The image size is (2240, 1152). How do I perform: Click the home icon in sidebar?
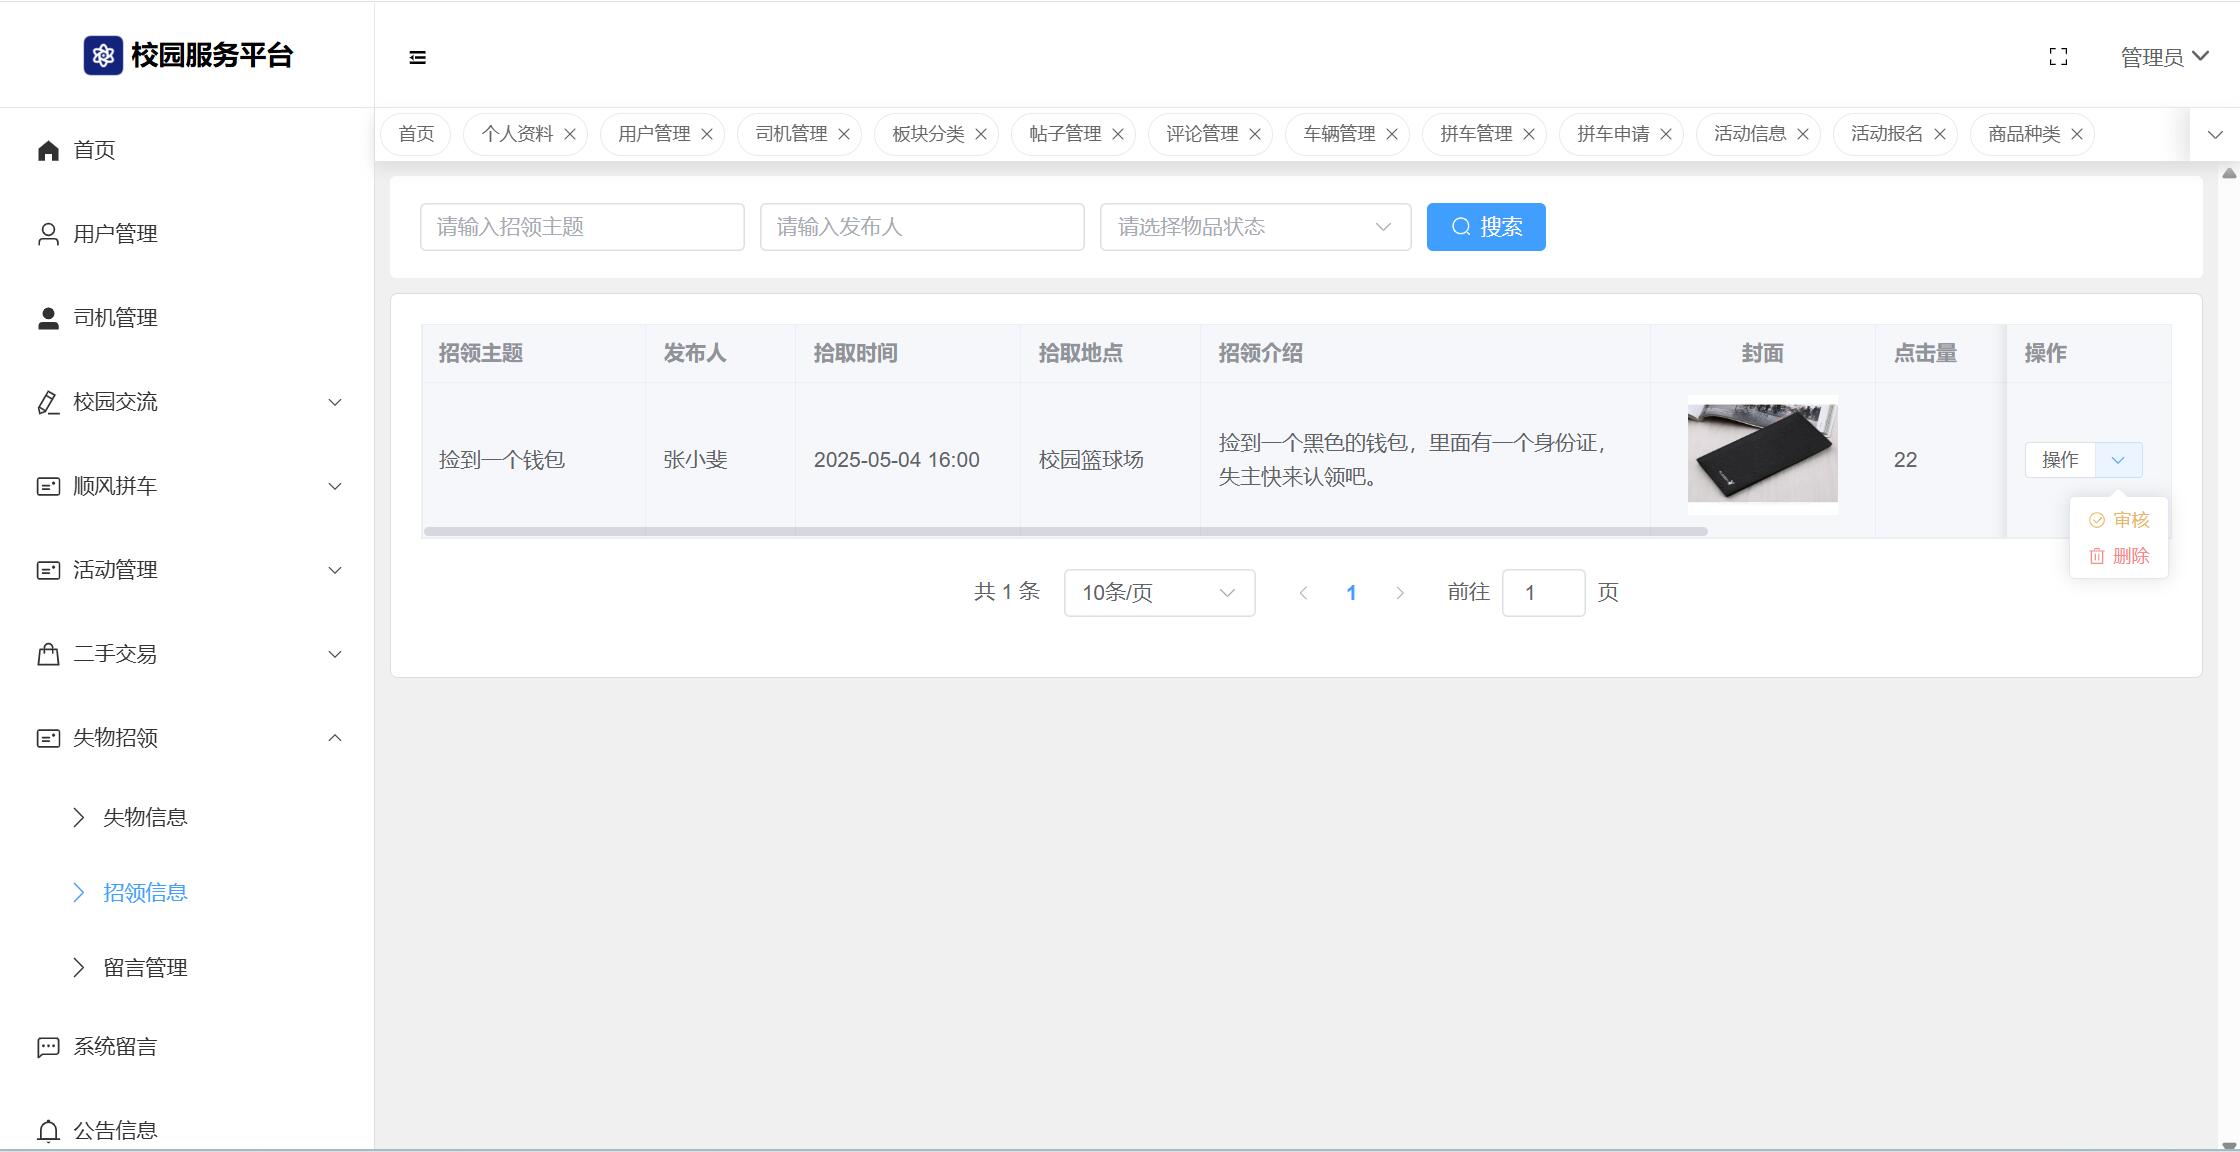coord(48,151)
